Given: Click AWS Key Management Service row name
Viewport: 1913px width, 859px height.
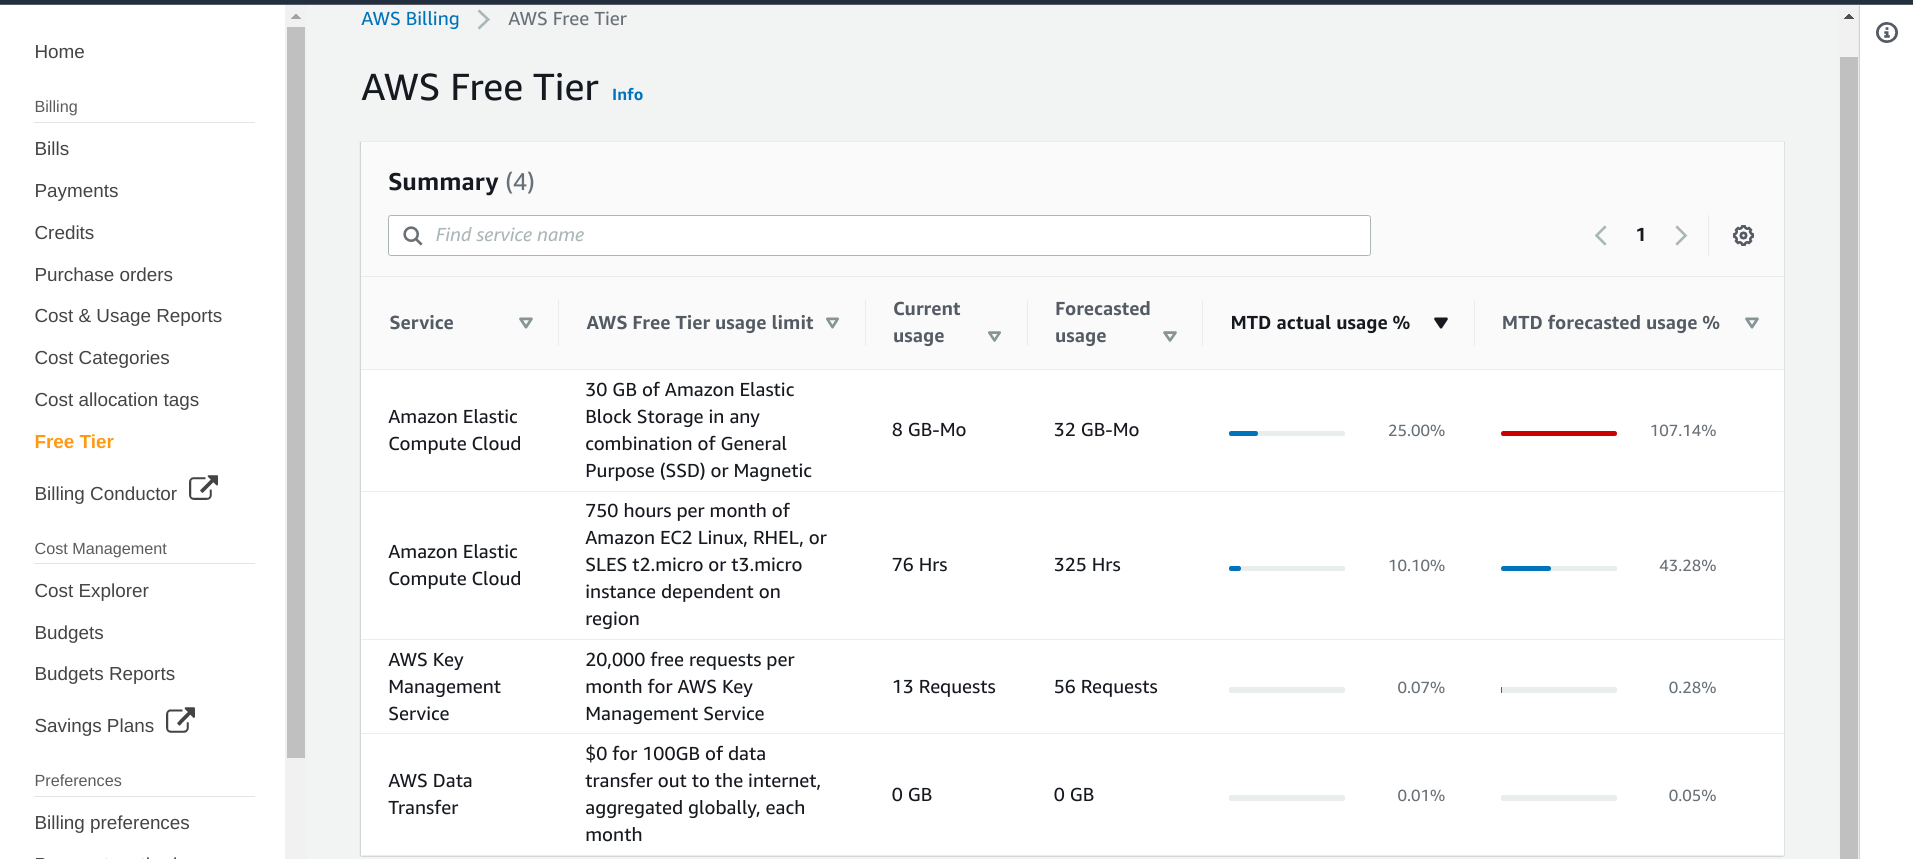Looking at the screenshot, I should tap(444, 687).
